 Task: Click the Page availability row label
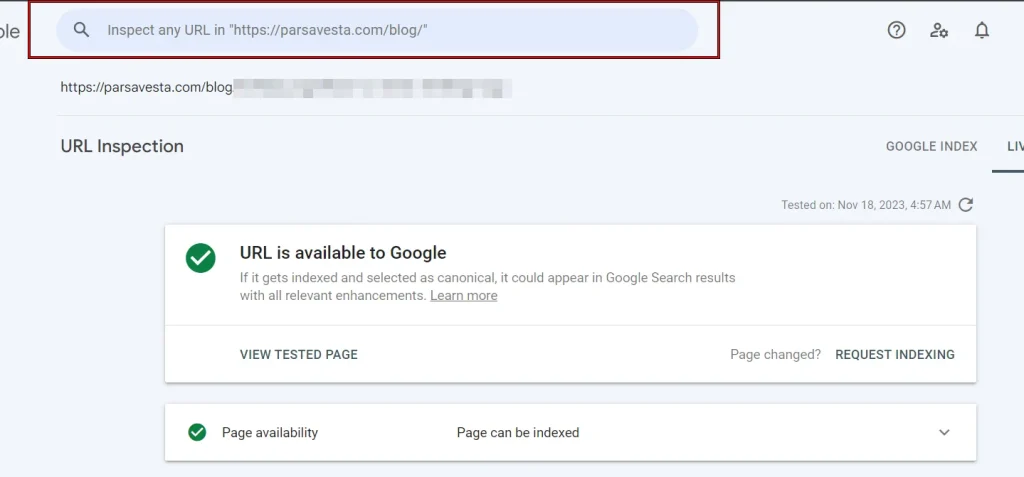[x=270, y=433]
